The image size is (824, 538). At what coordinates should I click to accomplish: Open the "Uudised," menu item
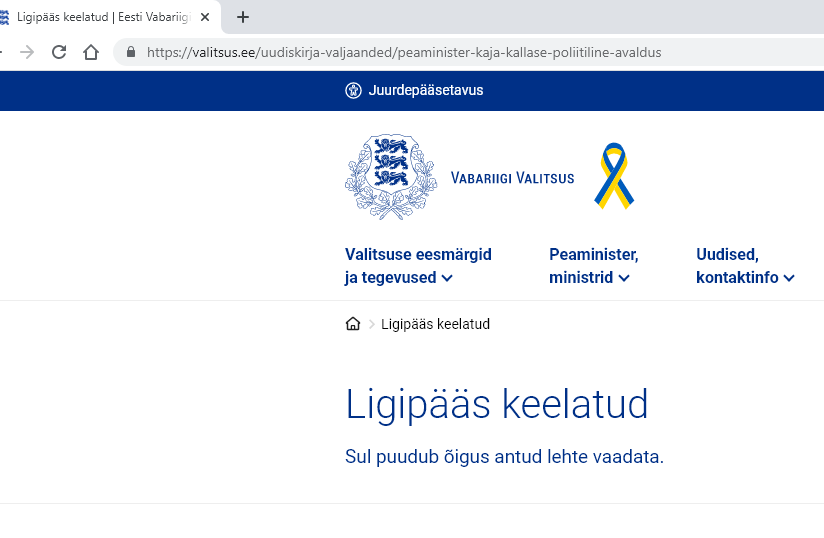727,254
